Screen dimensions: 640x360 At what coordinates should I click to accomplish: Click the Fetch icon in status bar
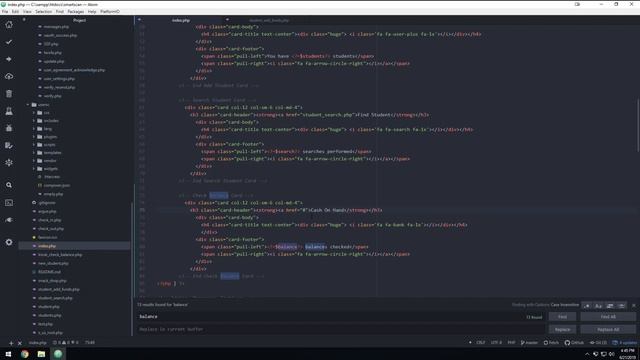[551, 342]
